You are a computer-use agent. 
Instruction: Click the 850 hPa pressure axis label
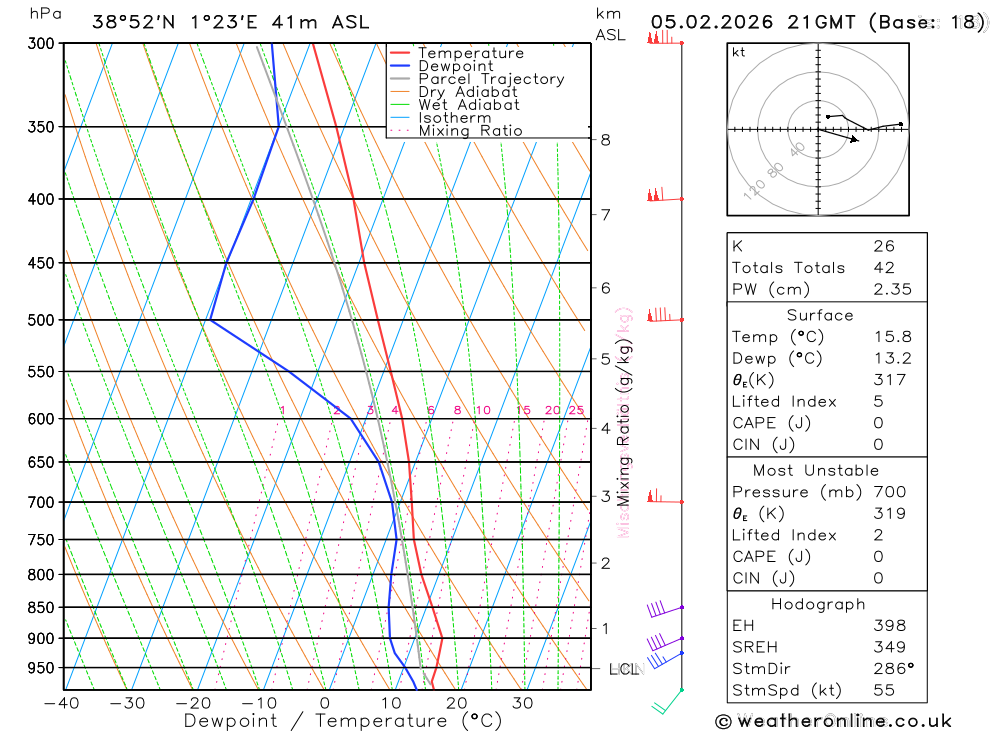coord(41,608)
